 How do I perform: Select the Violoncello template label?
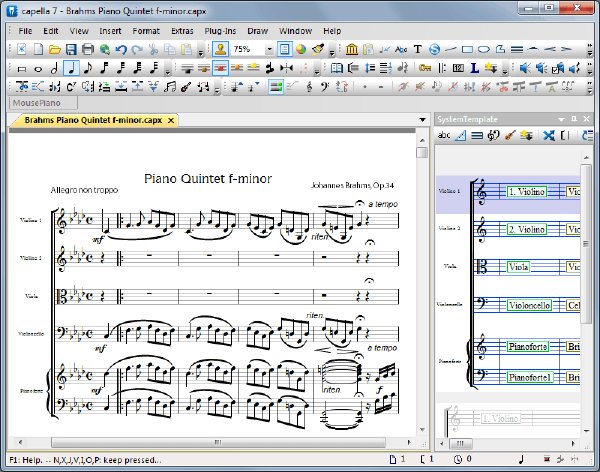[530, 305]
